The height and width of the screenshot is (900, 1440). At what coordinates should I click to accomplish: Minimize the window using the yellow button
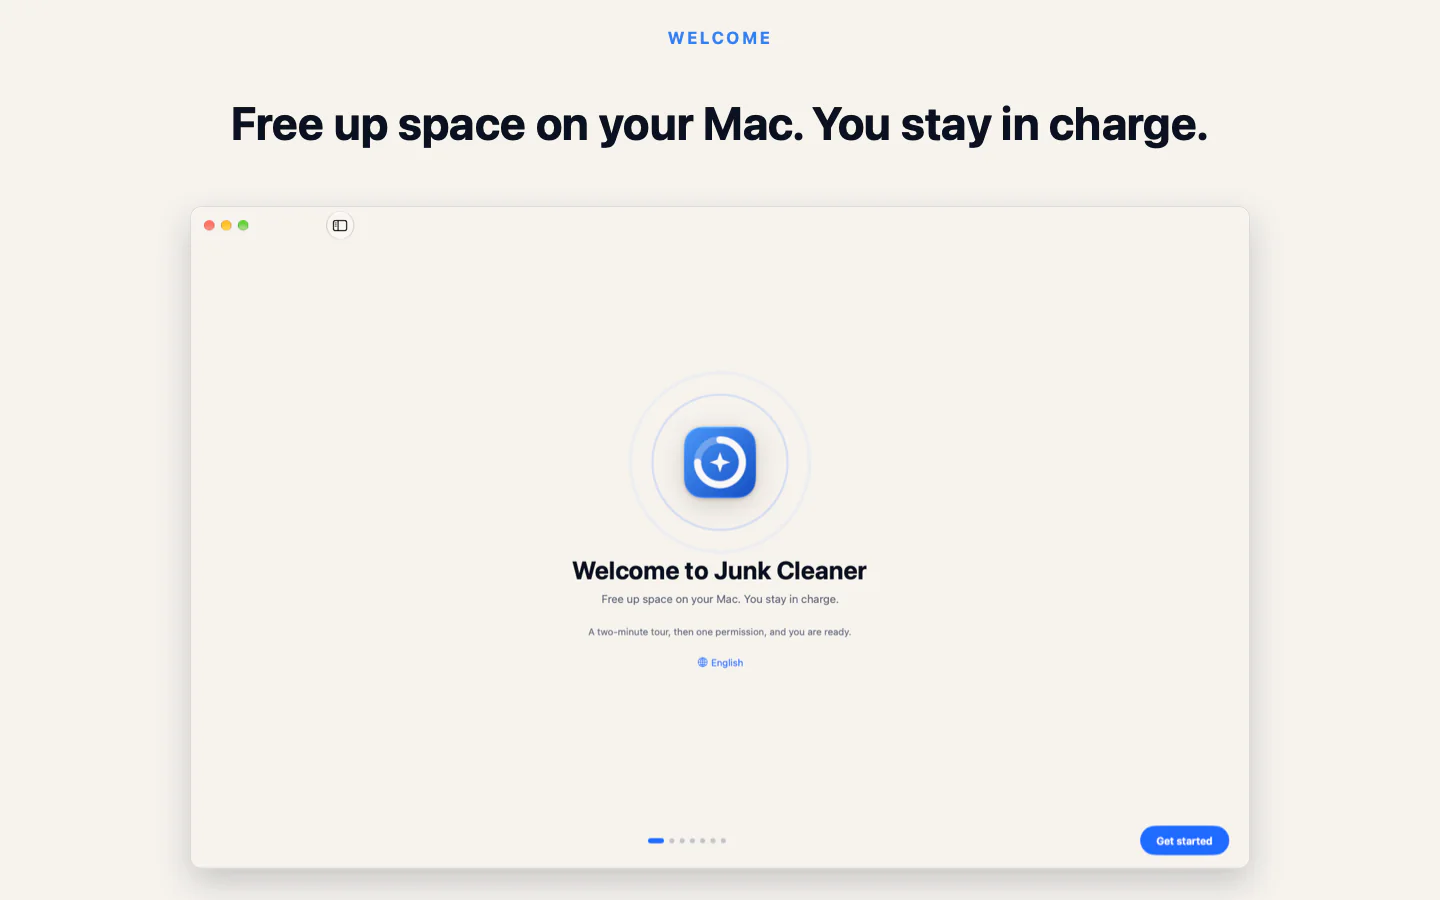[226, 225]
